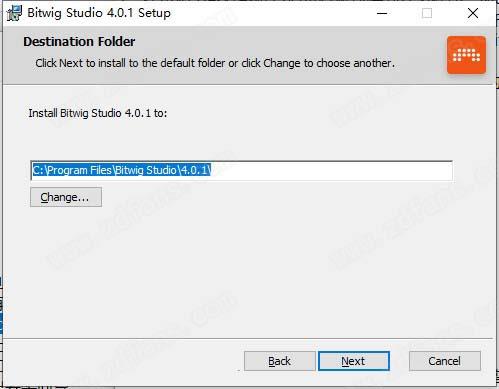Click the 'Click Next to install' instruction text

pos(215,63)
